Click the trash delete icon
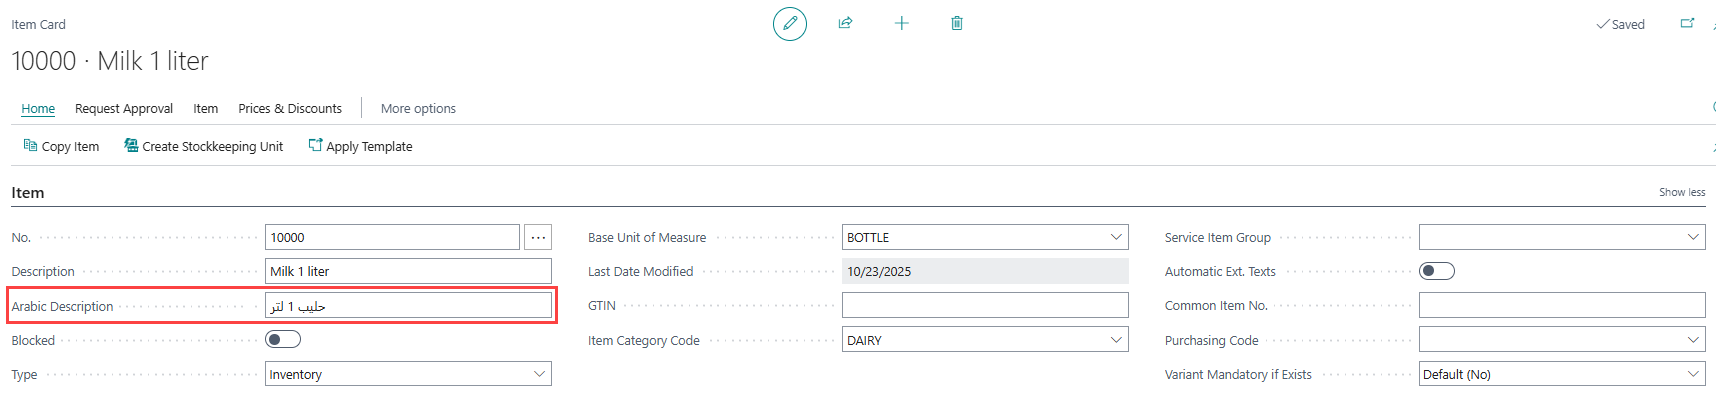Viewport: 1716px width, 412px height. click(x=957, y=23)
